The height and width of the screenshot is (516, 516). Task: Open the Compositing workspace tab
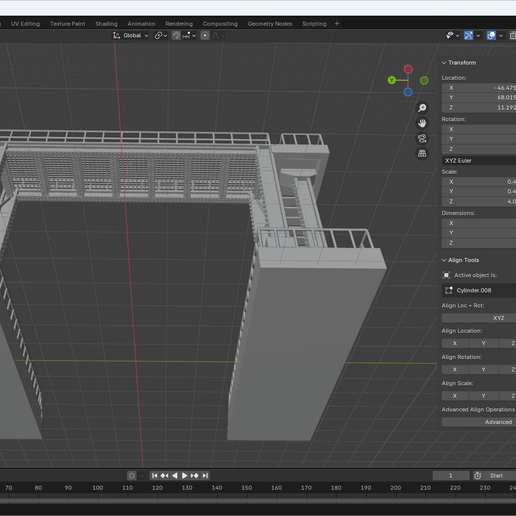[220, 24]
